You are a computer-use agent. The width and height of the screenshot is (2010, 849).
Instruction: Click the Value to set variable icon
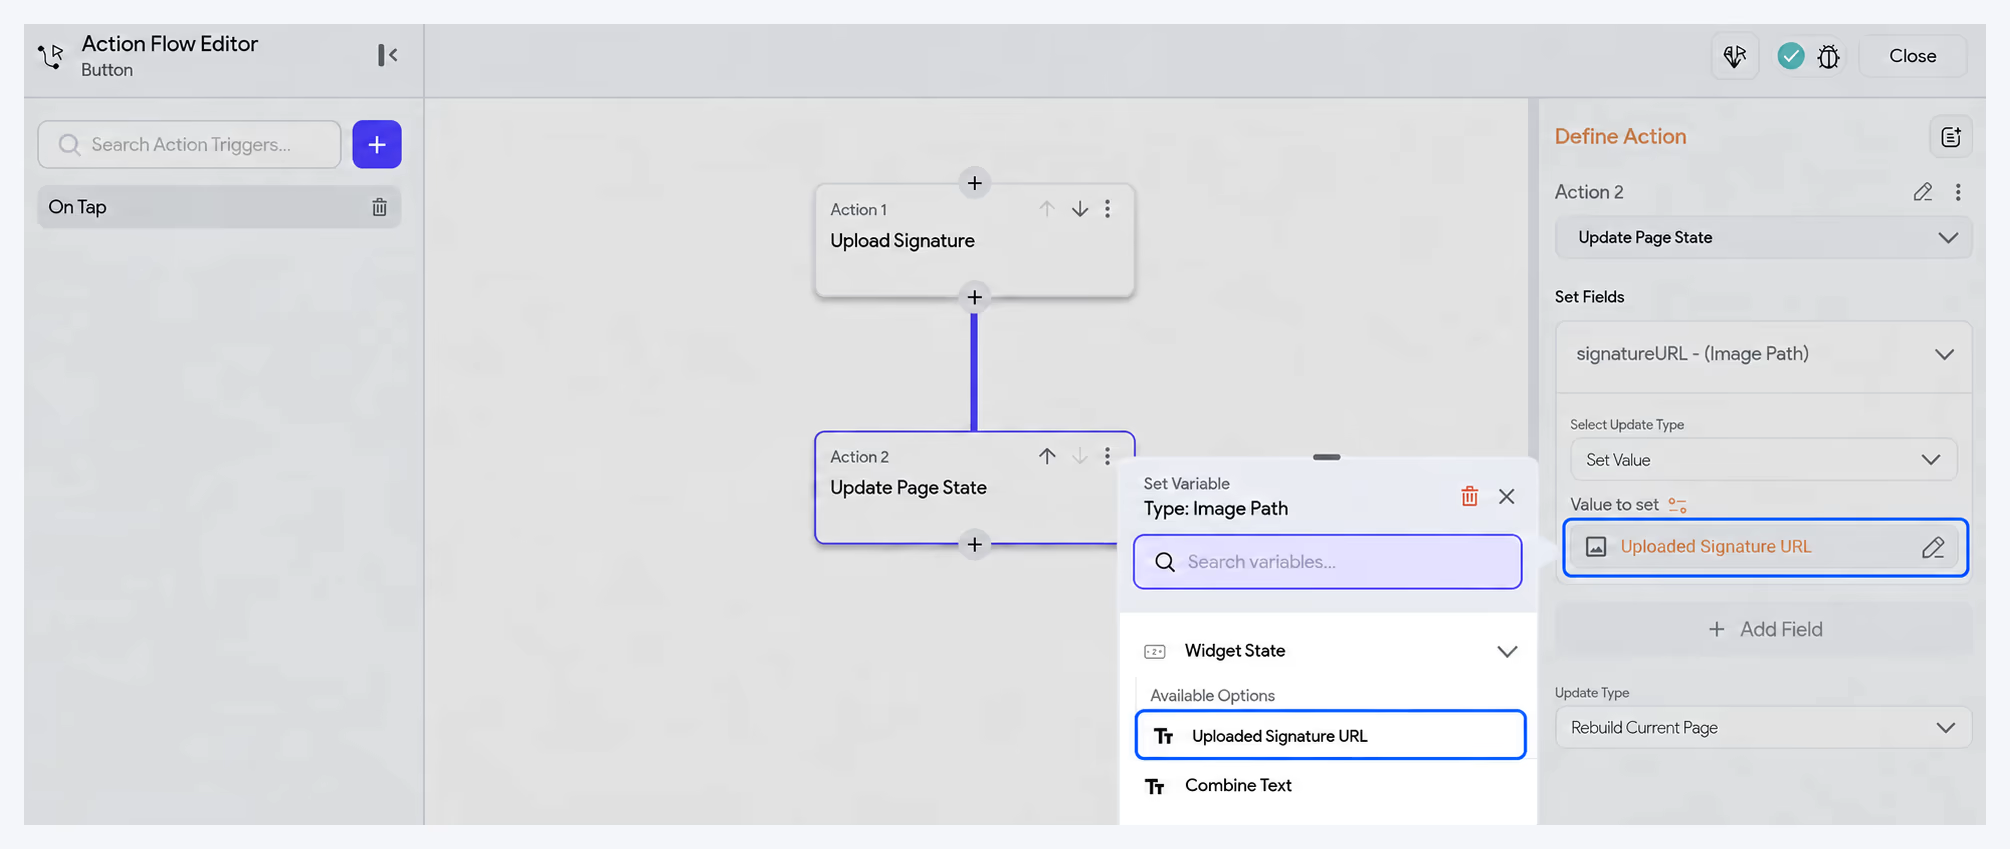(x=1677, y=505)
